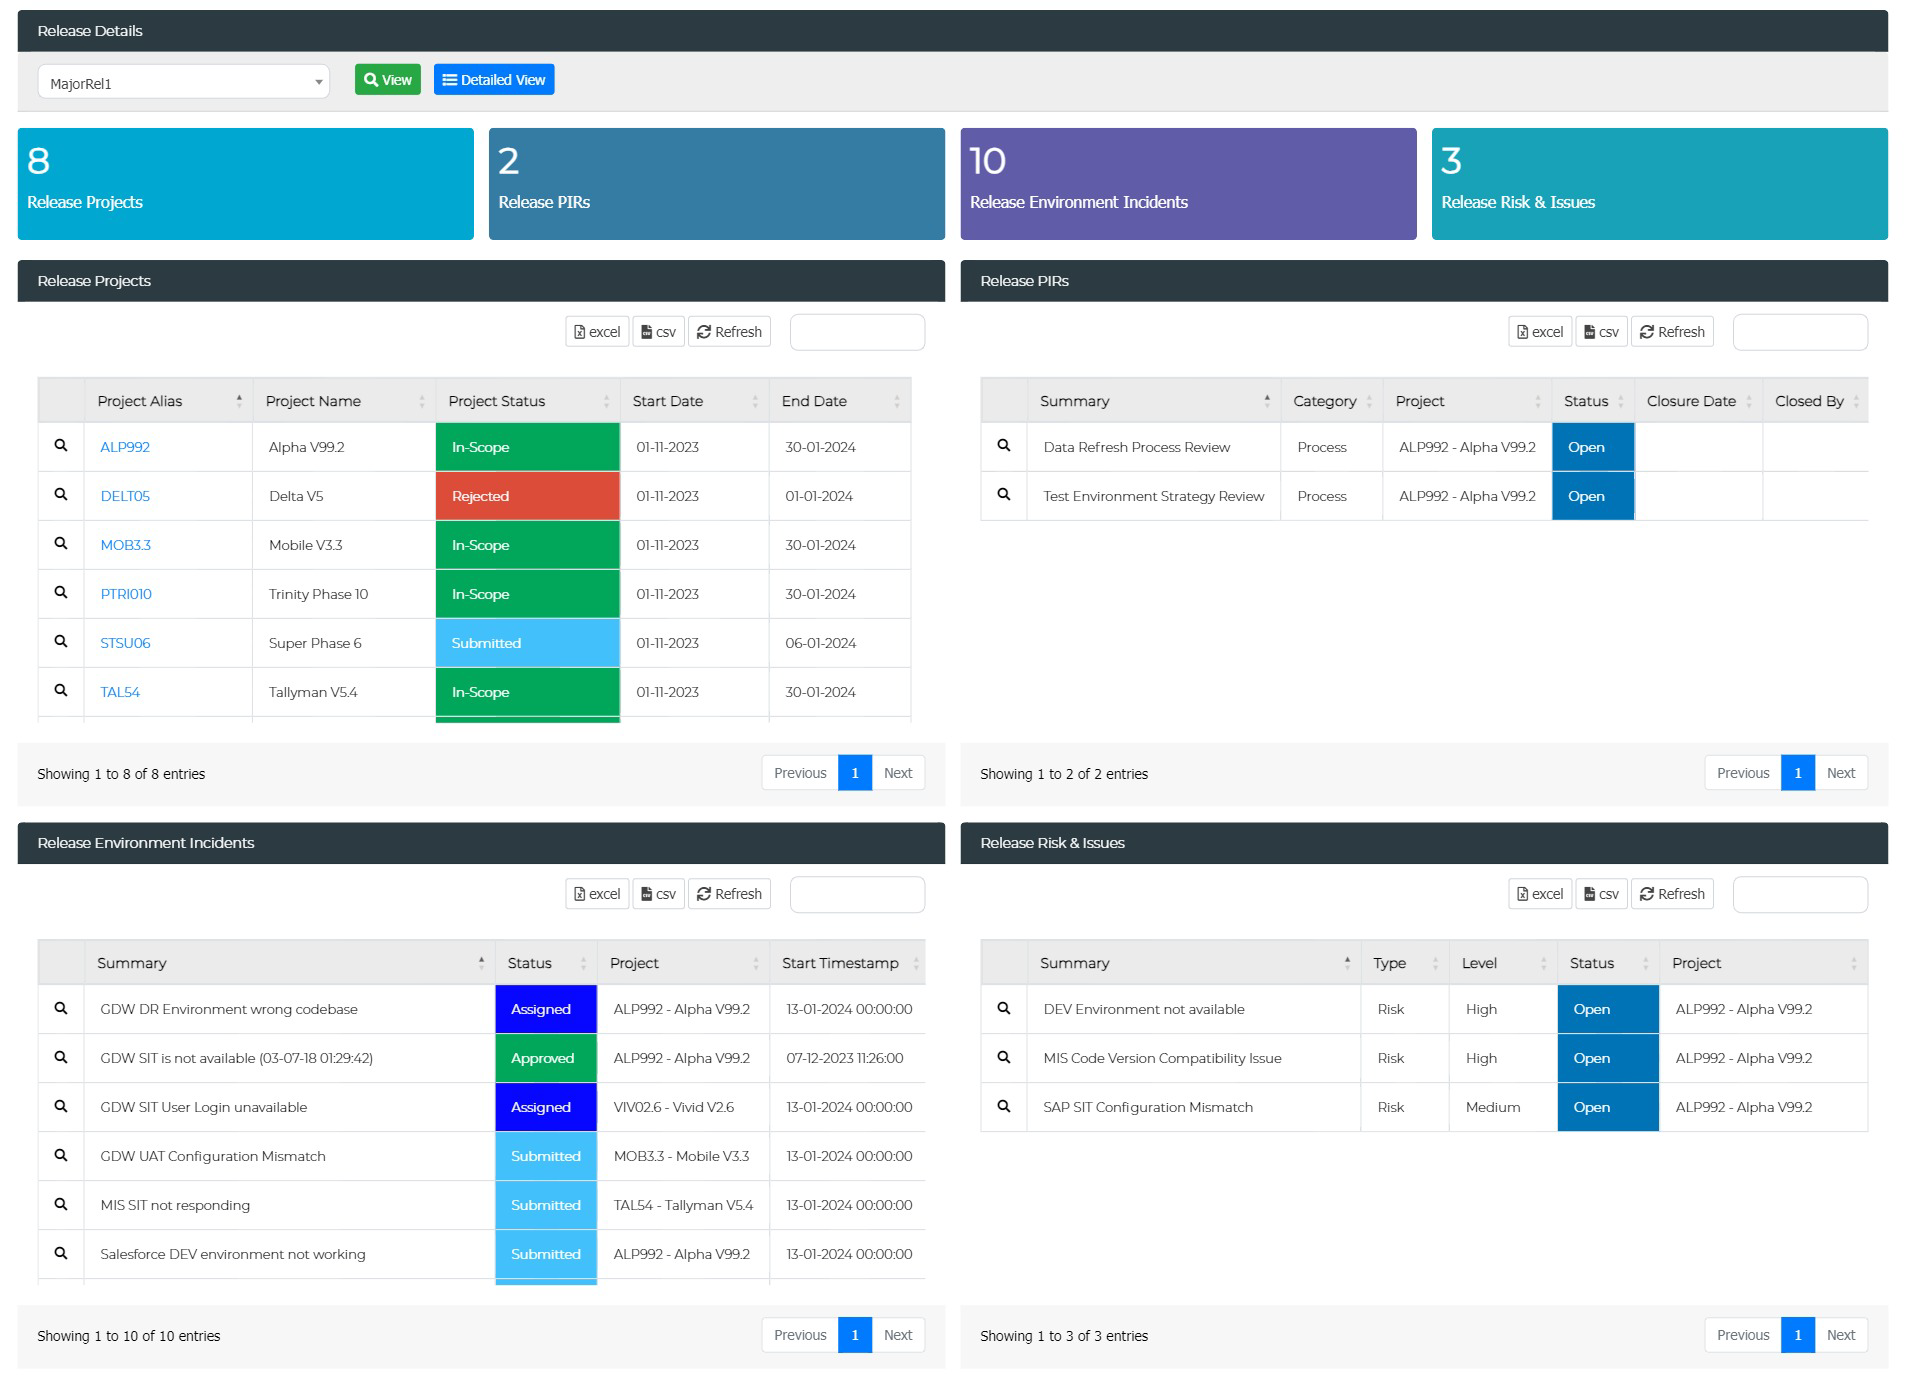The image size is (1906, 1394).
Task: Open the STSU06 project alias link
Action: pos(125,643)
